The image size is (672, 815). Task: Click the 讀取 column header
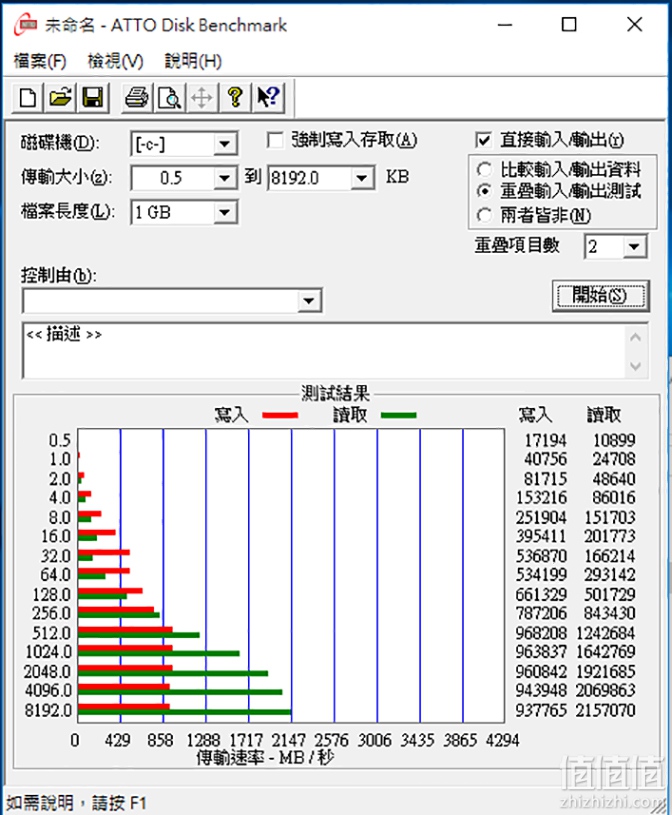point(604,415)
